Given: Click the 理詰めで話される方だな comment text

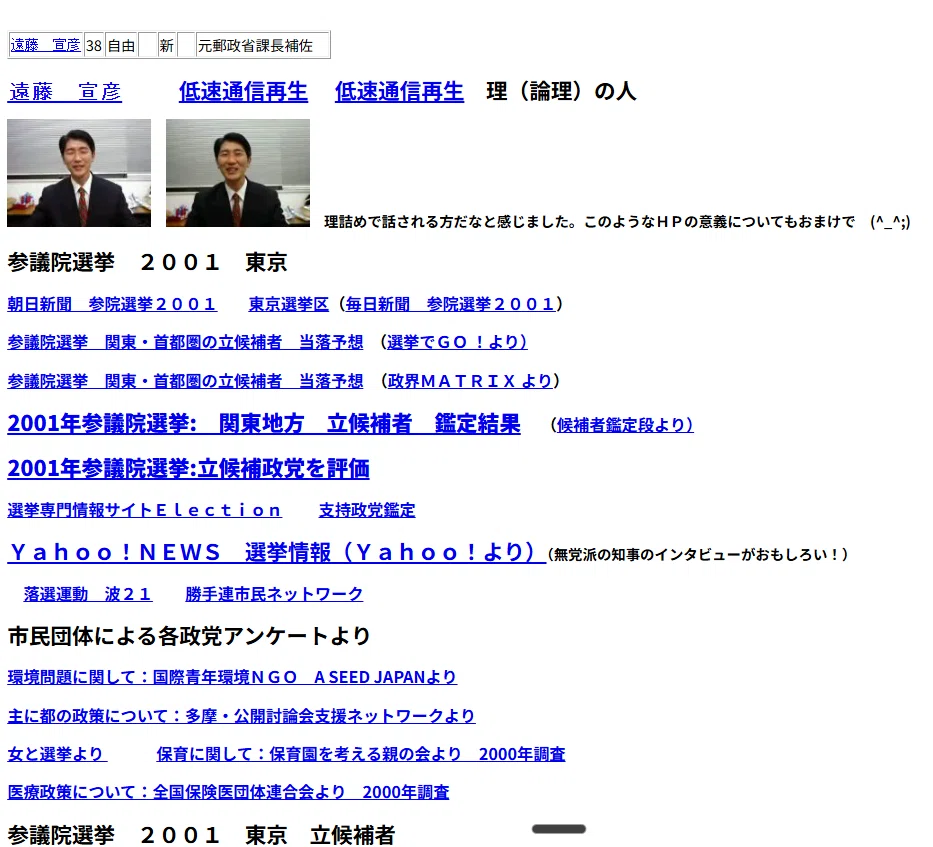Looking at the screenshot, I should click(x=617, y=222).
